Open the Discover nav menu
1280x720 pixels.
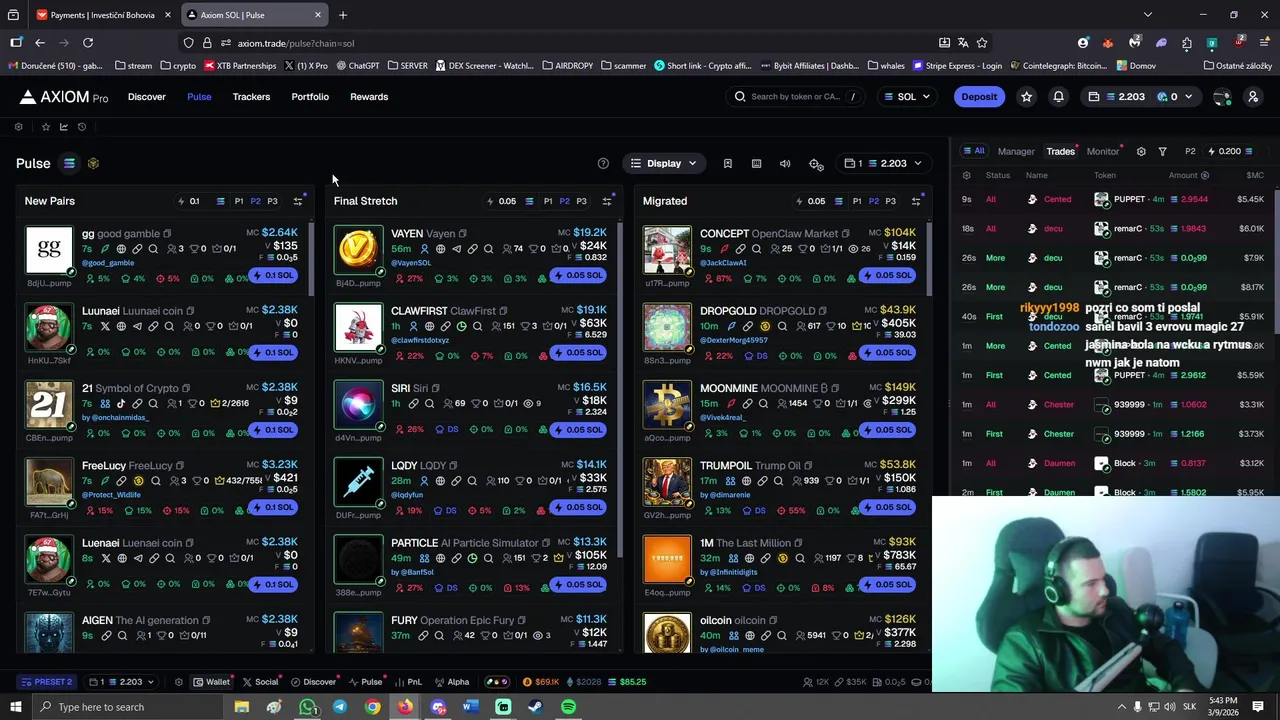(147, 97)
